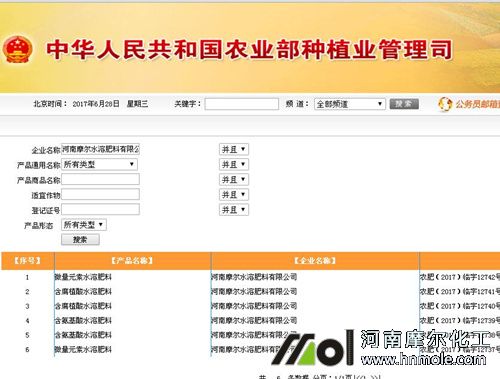
Task: Open 并且 dropdown next to 企业名称
Action: coord(234,149)
